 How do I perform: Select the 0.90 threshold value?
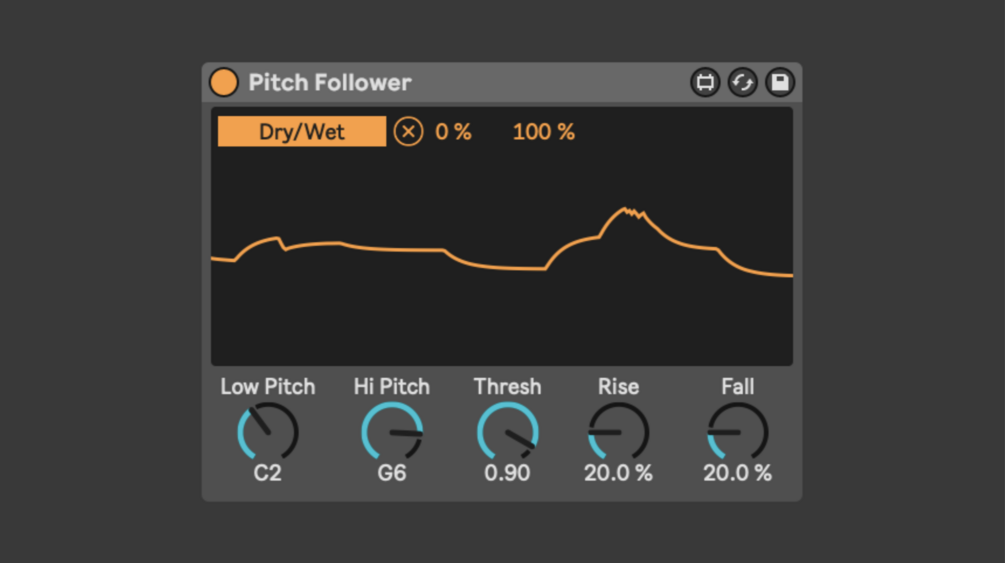coord(507,473)
